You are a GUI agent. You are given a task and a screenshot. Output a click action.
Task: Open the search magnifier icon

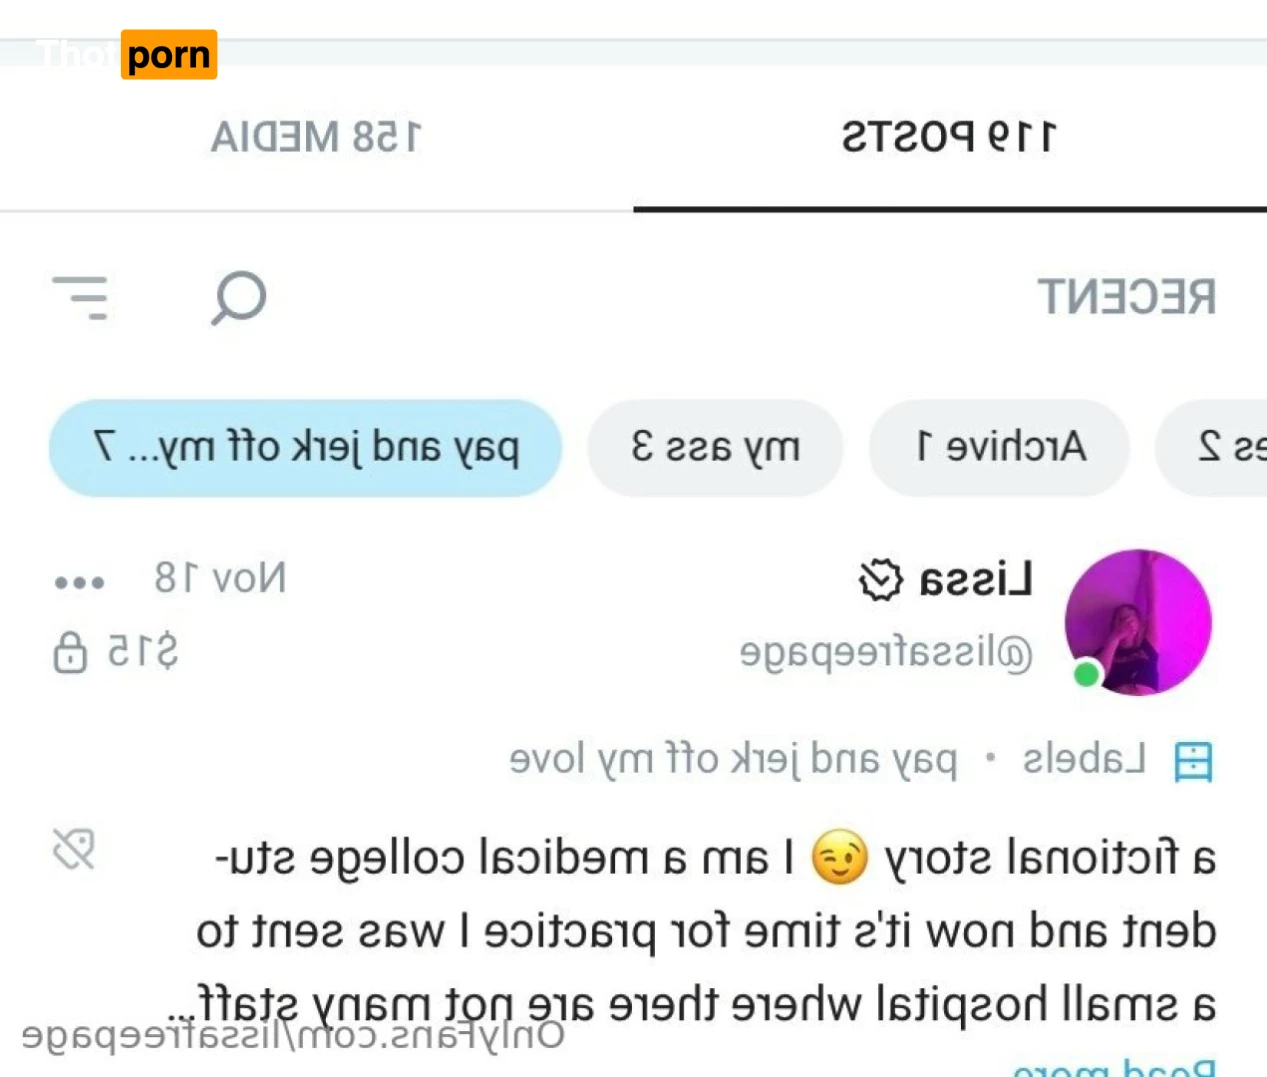(x=239, y=297)
